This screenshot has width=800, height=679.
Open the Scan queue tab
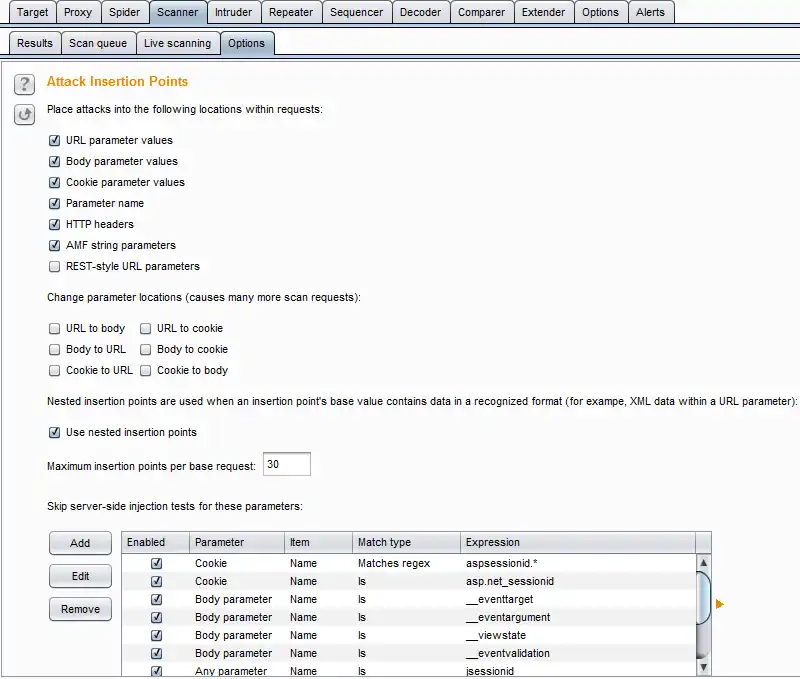pos(98,43)
